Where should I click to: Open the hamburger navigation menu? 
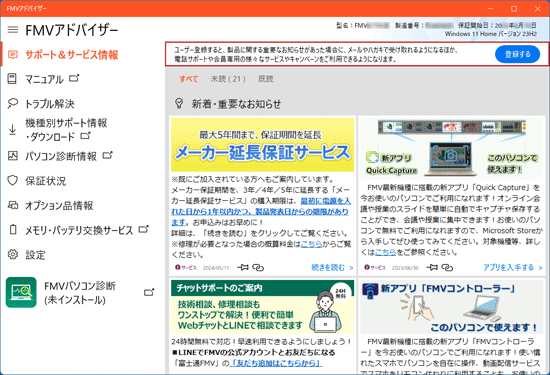13,29
